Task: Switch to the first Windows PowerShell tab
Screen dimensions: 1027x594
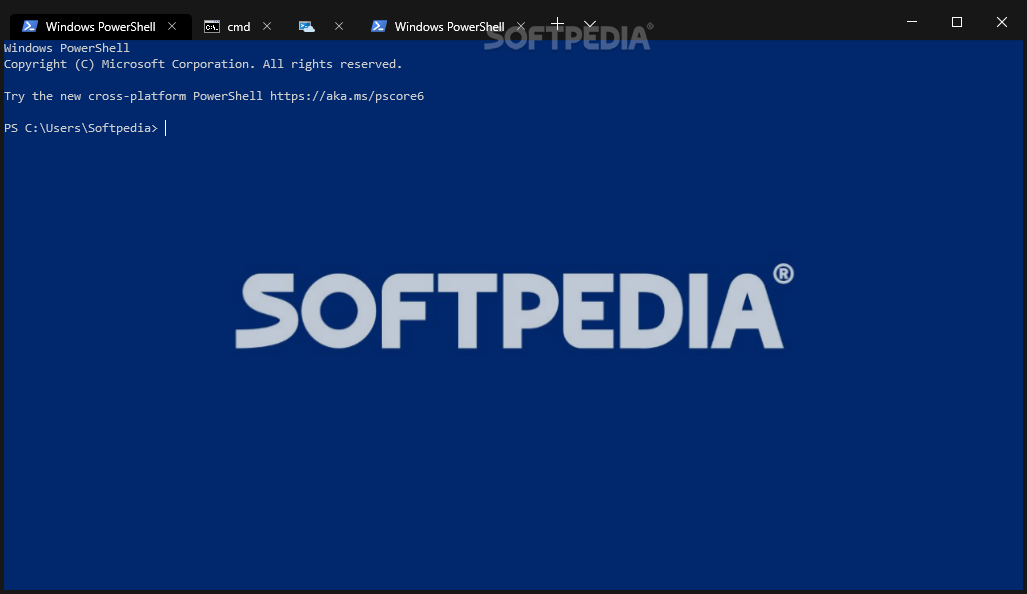Action: pyautogui.click(x=101, y=27)
